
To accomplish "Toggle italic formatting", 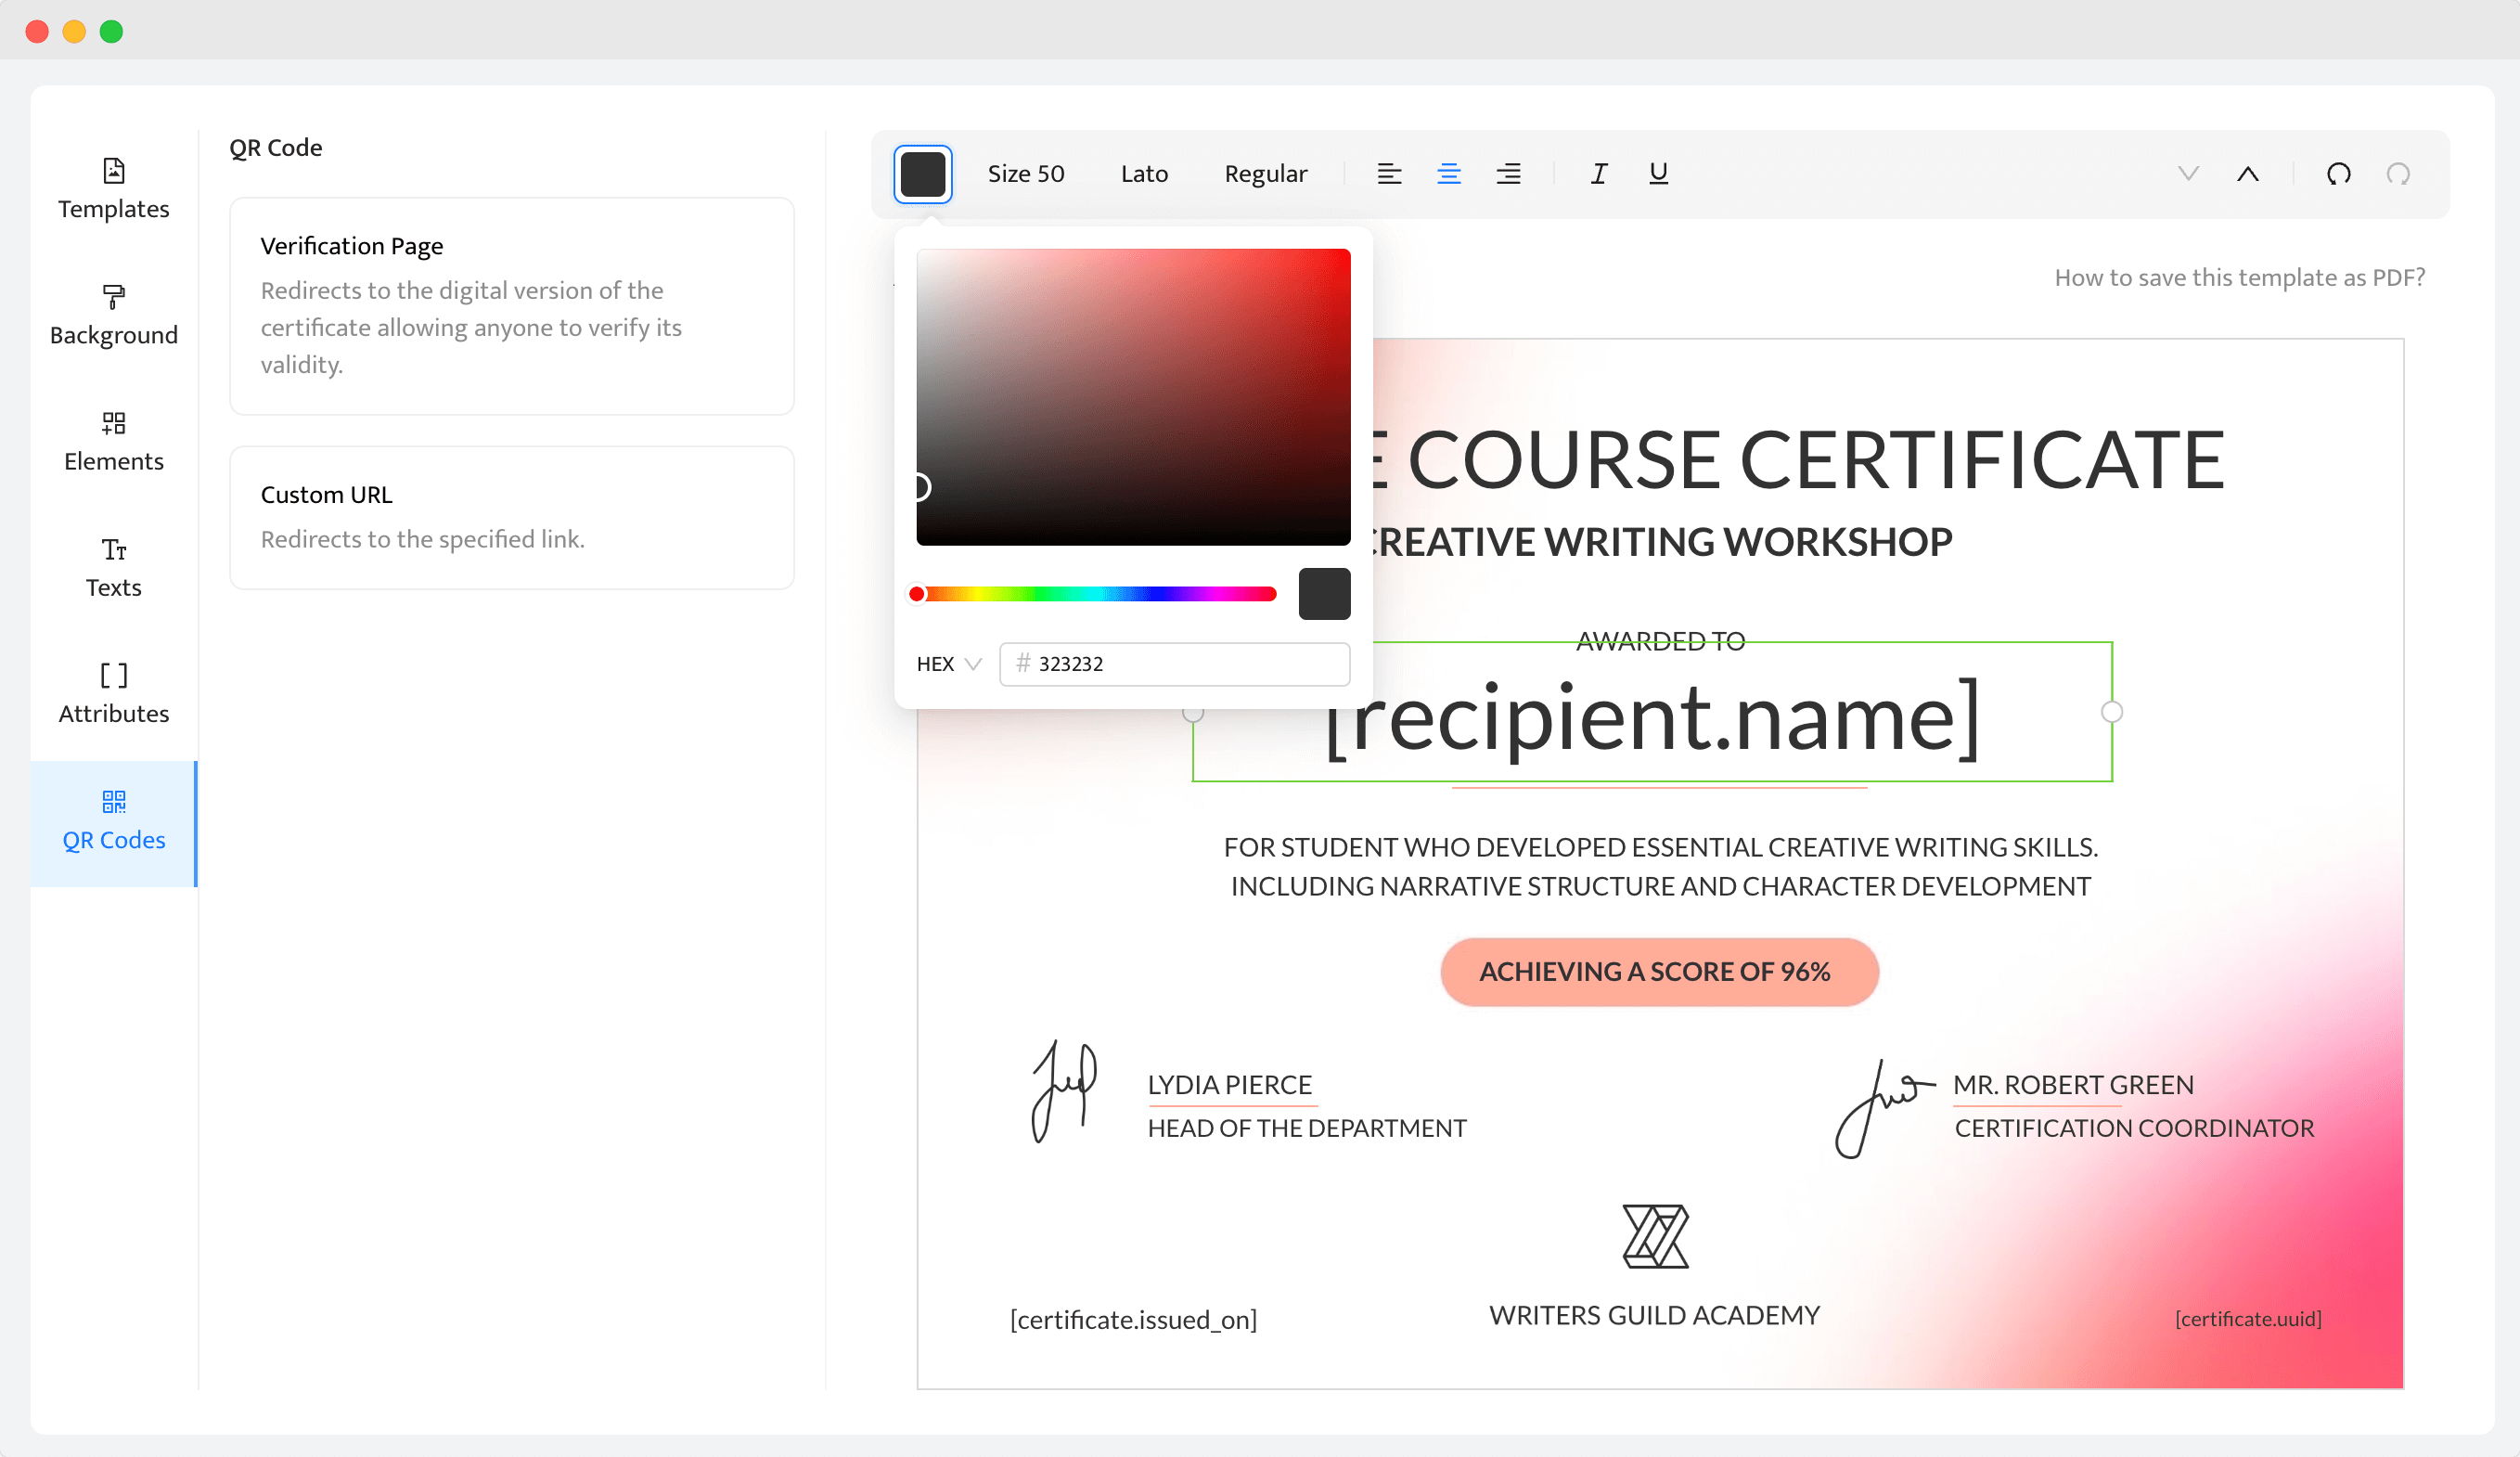I will click(x=1598, y=174).
